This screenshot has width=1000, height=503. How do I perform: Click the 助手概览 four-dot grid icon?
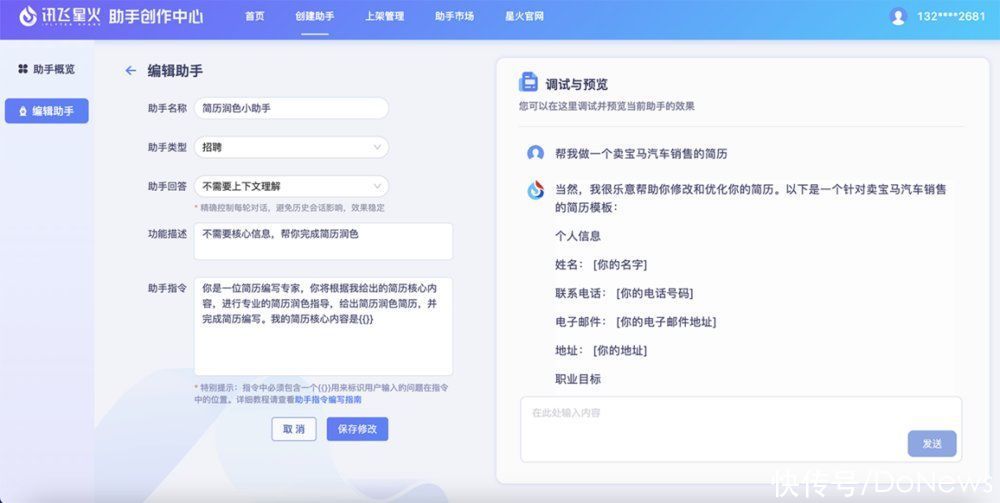[23, 69]
